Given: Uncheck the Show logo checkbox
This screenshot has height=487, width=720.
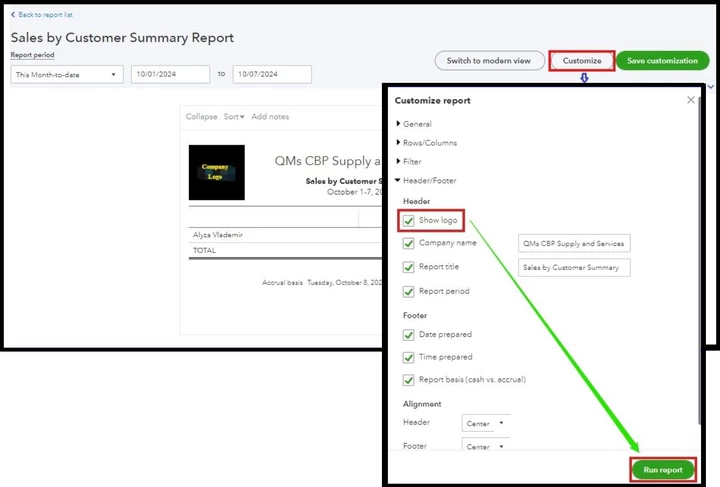Looking at the screenshot, I should (x=409, y=220).
